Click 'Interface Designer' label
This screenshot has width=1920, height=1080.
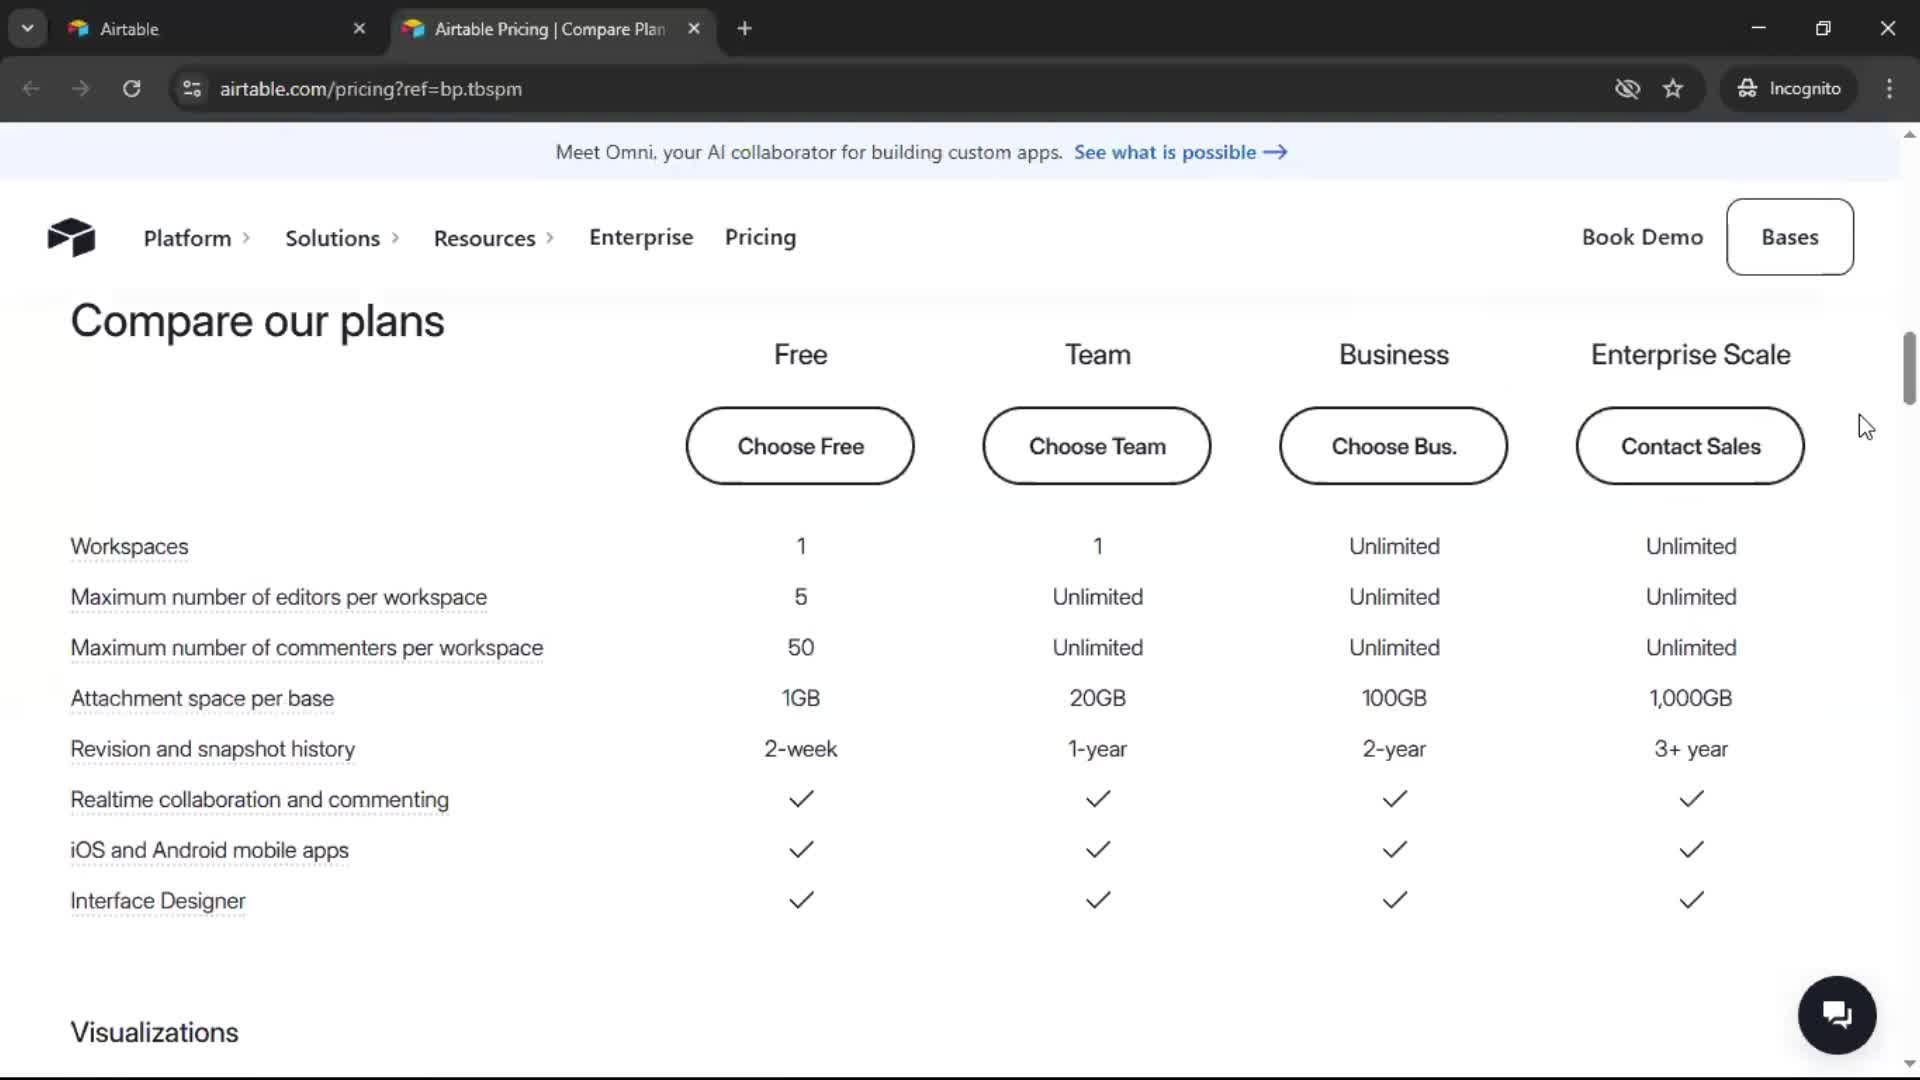point(157,901)
